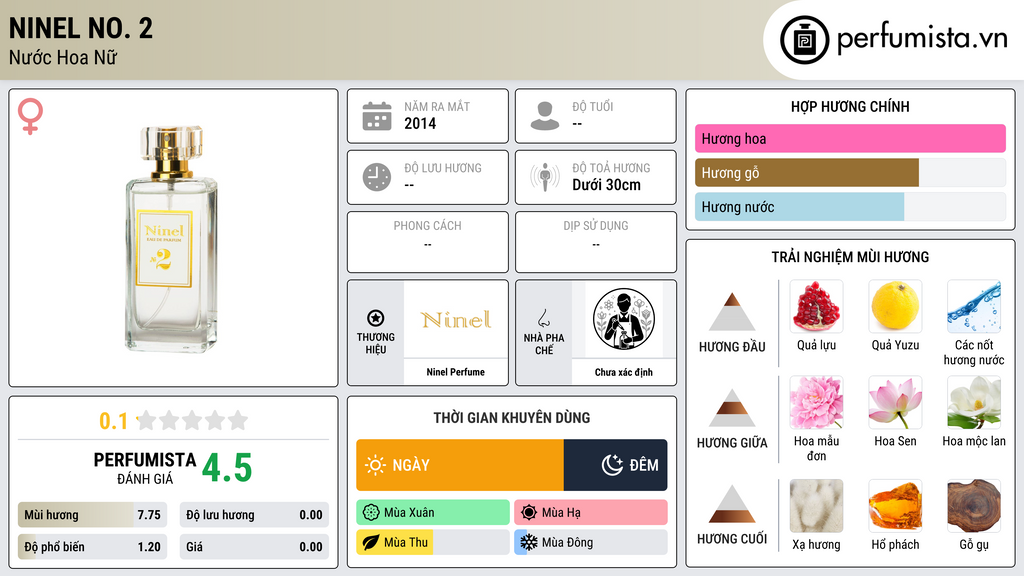Click the Hương đầu pyramid icon
Screen dimensions: 1024x576
732,312
